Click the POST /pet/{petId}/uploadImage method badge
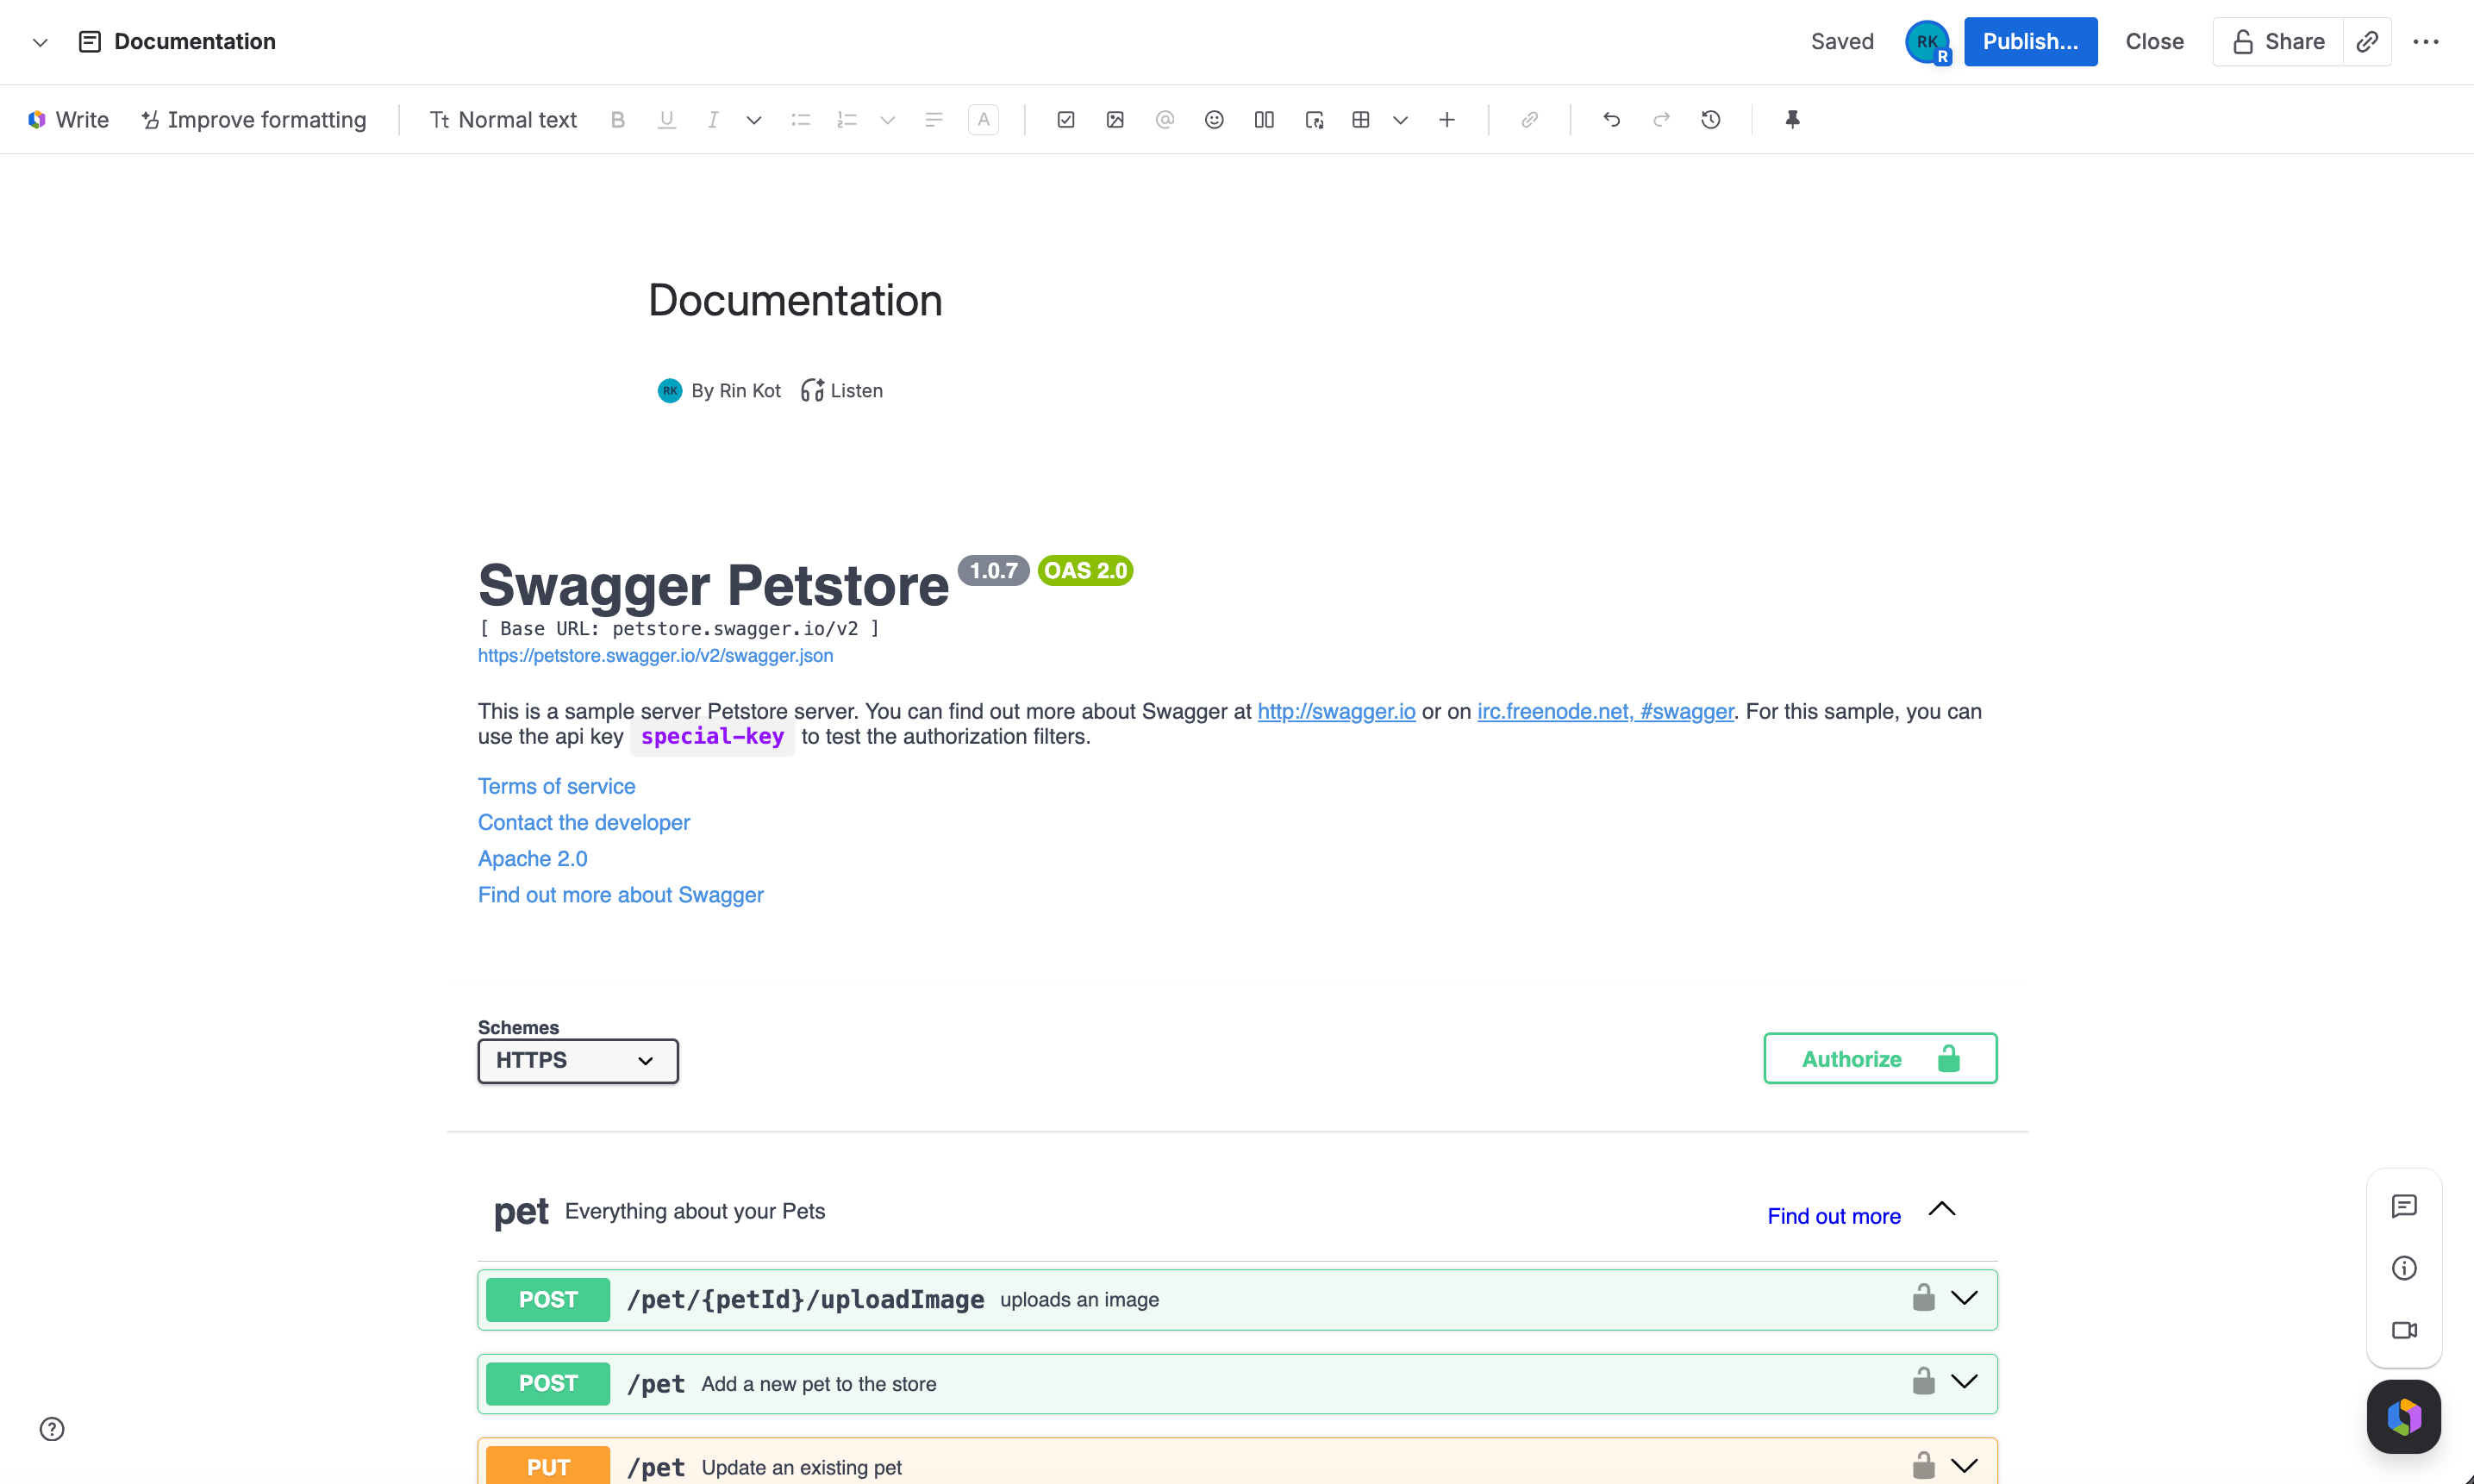The image size is (2474, 1484). [x=548, y=1300]
